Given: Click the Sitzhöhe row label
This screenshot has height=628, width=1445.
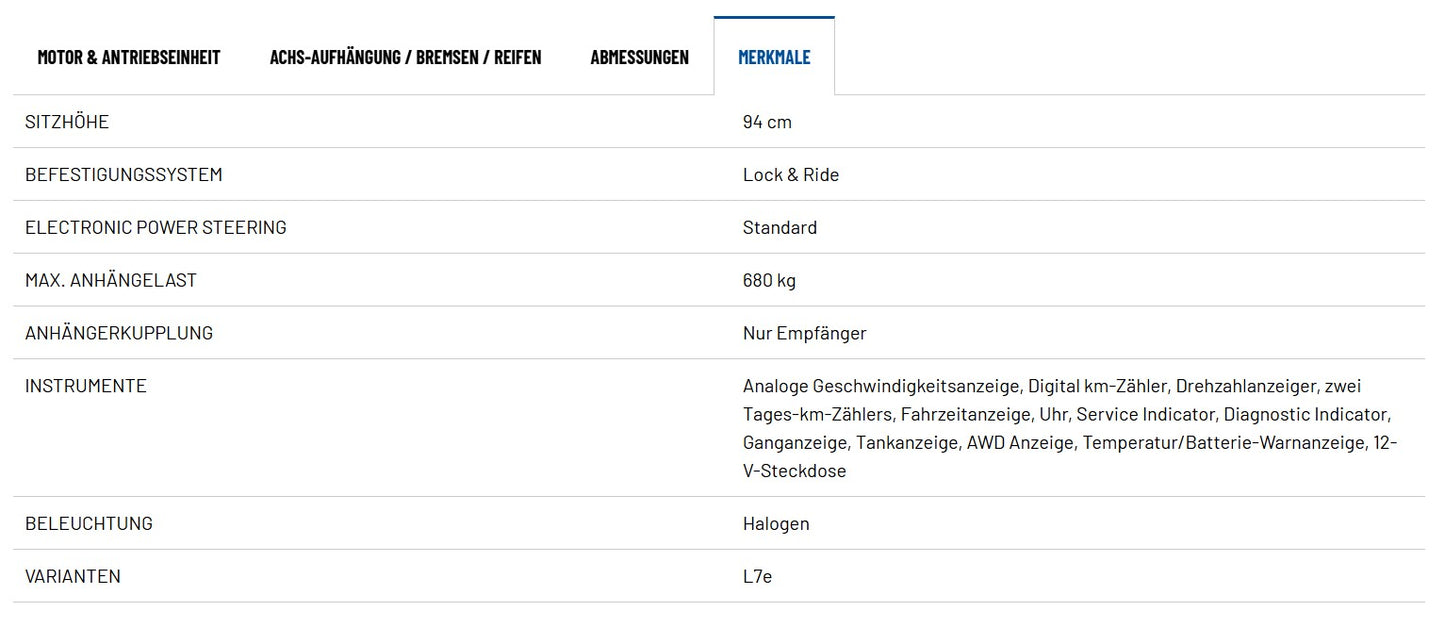Looking at the screenshot, I should click(x=67, y=122).
